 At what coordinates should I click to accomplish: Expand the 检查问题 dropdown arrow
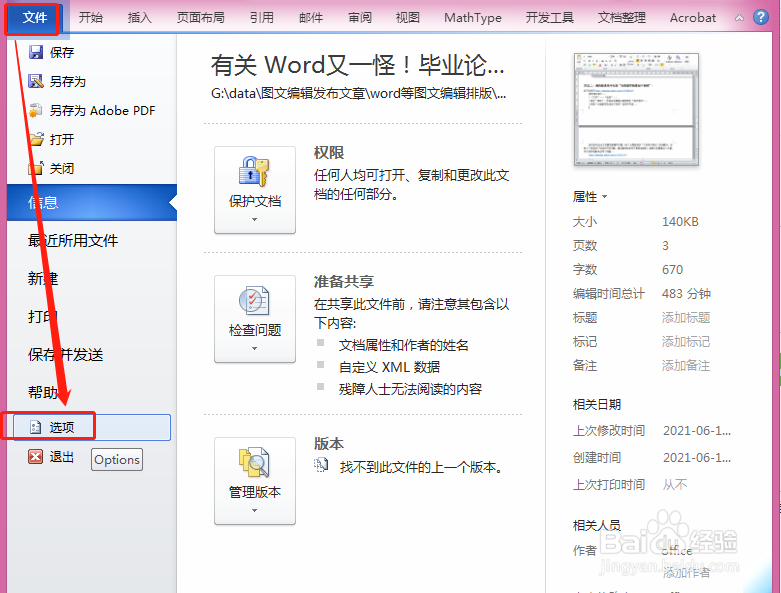(255, 349)
